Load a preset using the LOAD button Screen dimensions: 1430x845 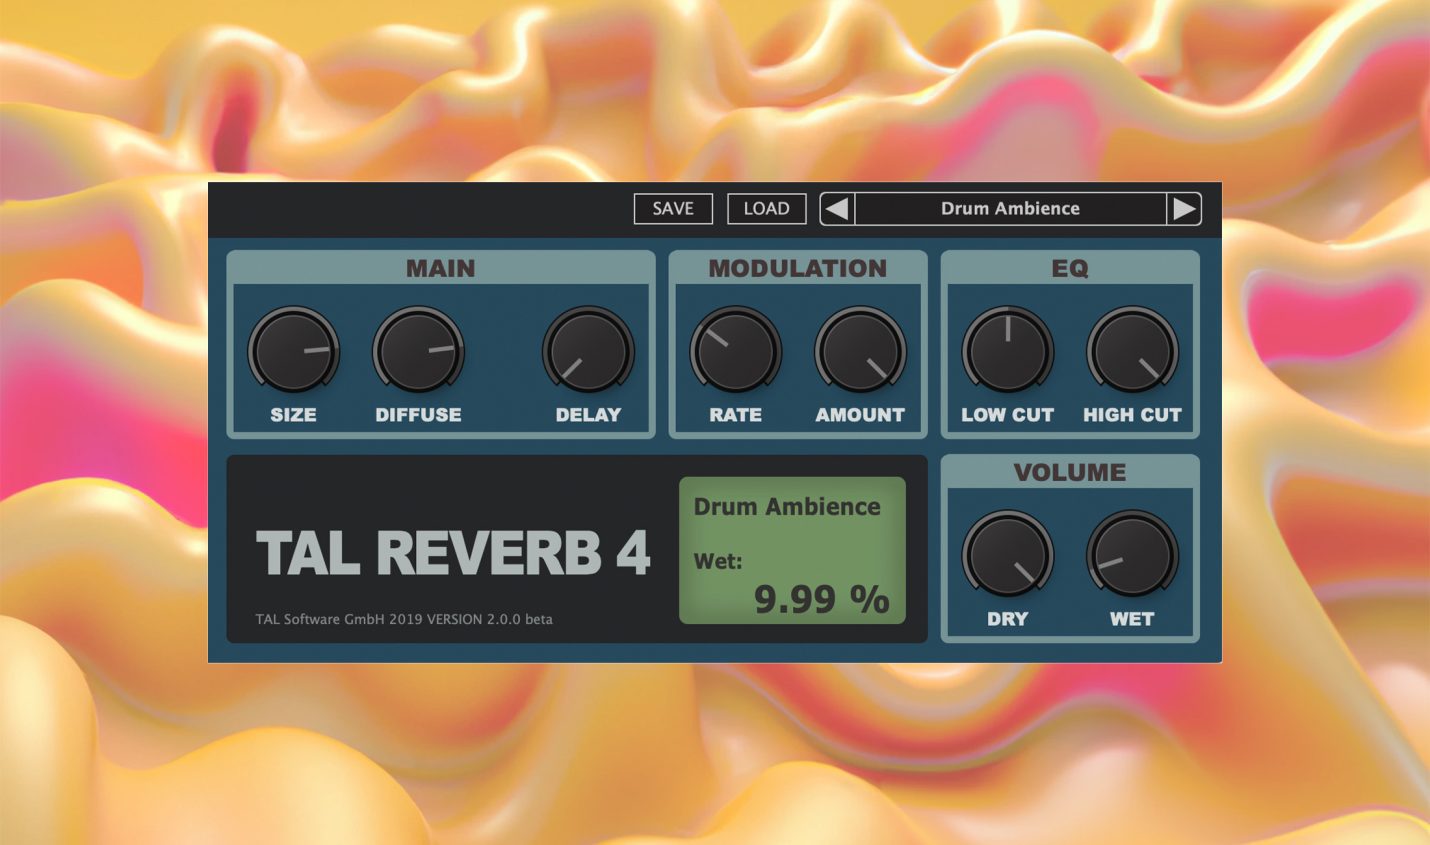(766, 208)
